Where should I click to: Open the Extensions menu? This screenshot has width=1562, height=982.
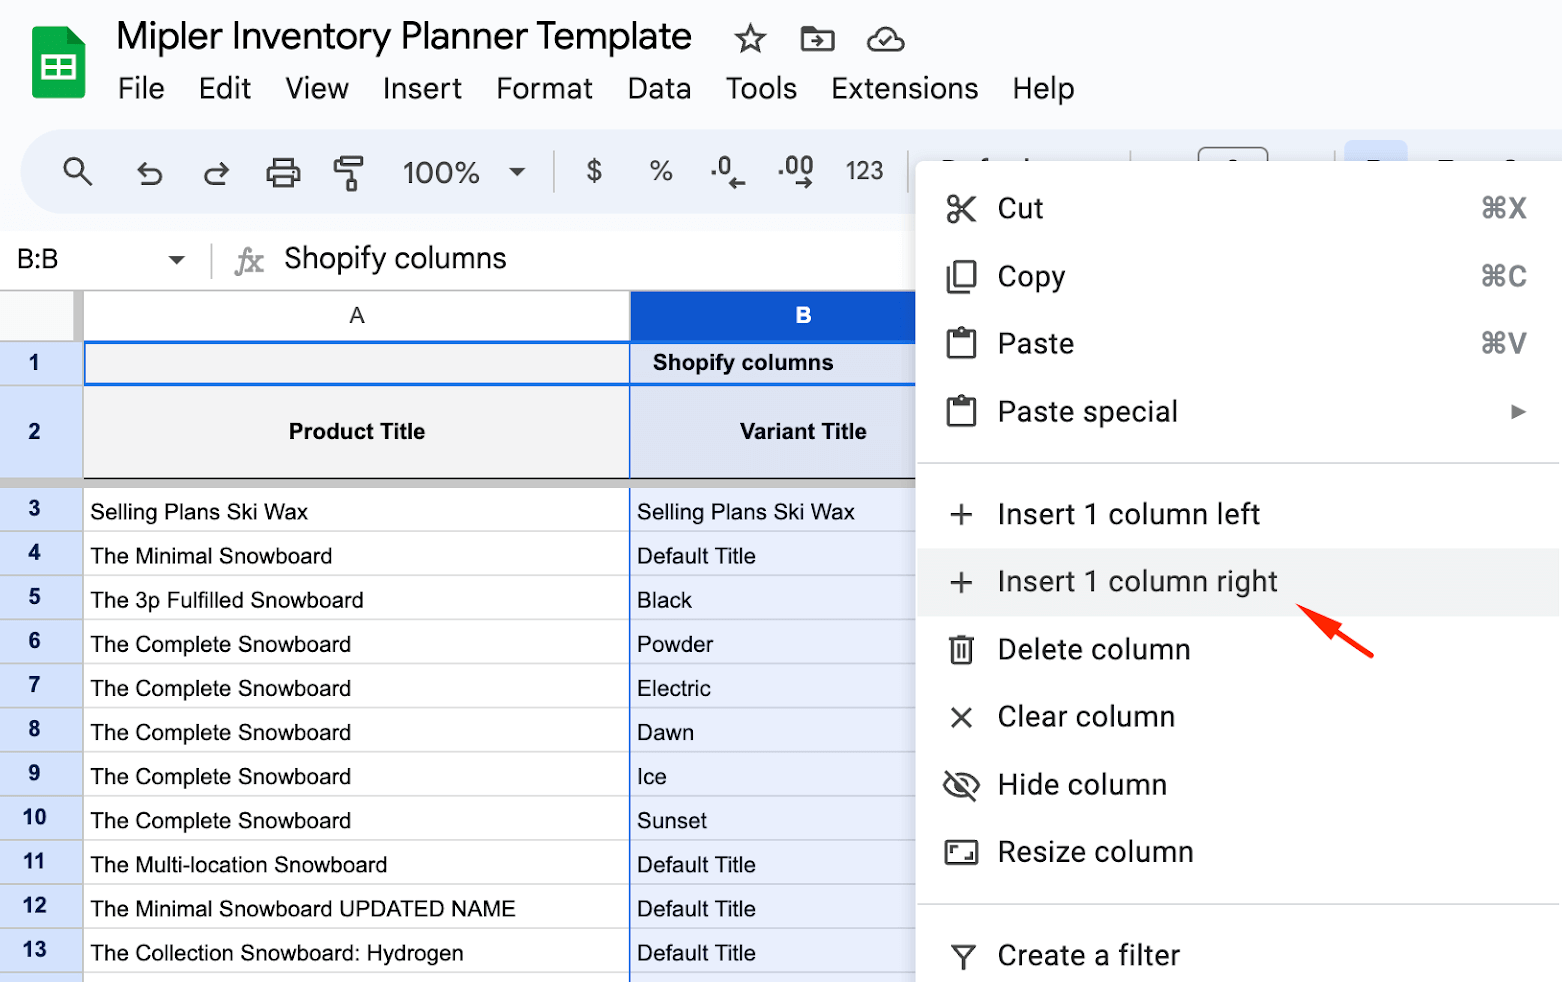click(904, 88)
